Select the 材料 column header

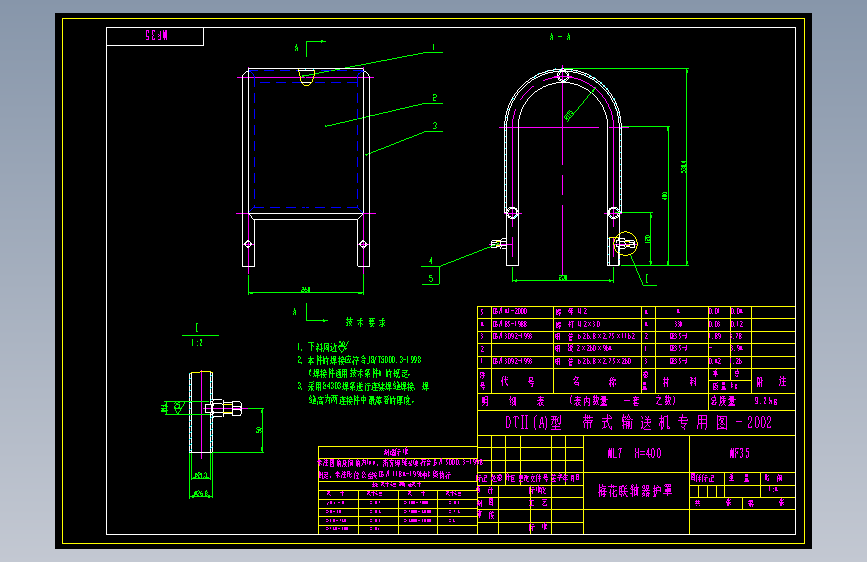pos(680,381)
